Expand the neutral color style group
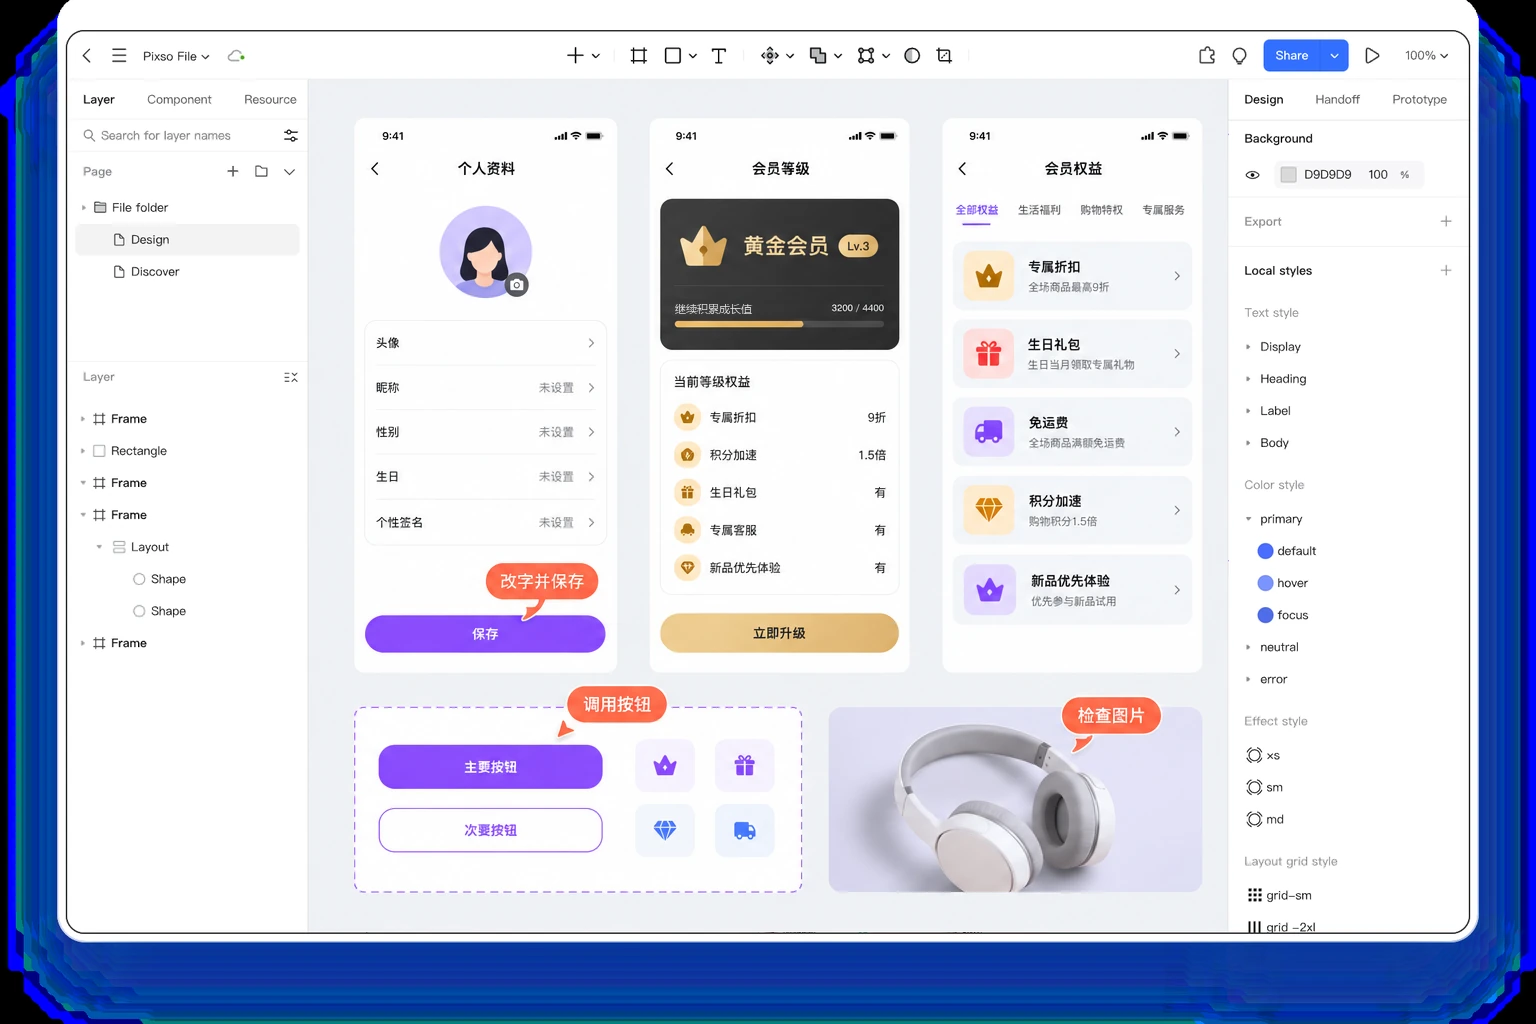This screenshot has height=1024, width=1536. coord(1248,647)
